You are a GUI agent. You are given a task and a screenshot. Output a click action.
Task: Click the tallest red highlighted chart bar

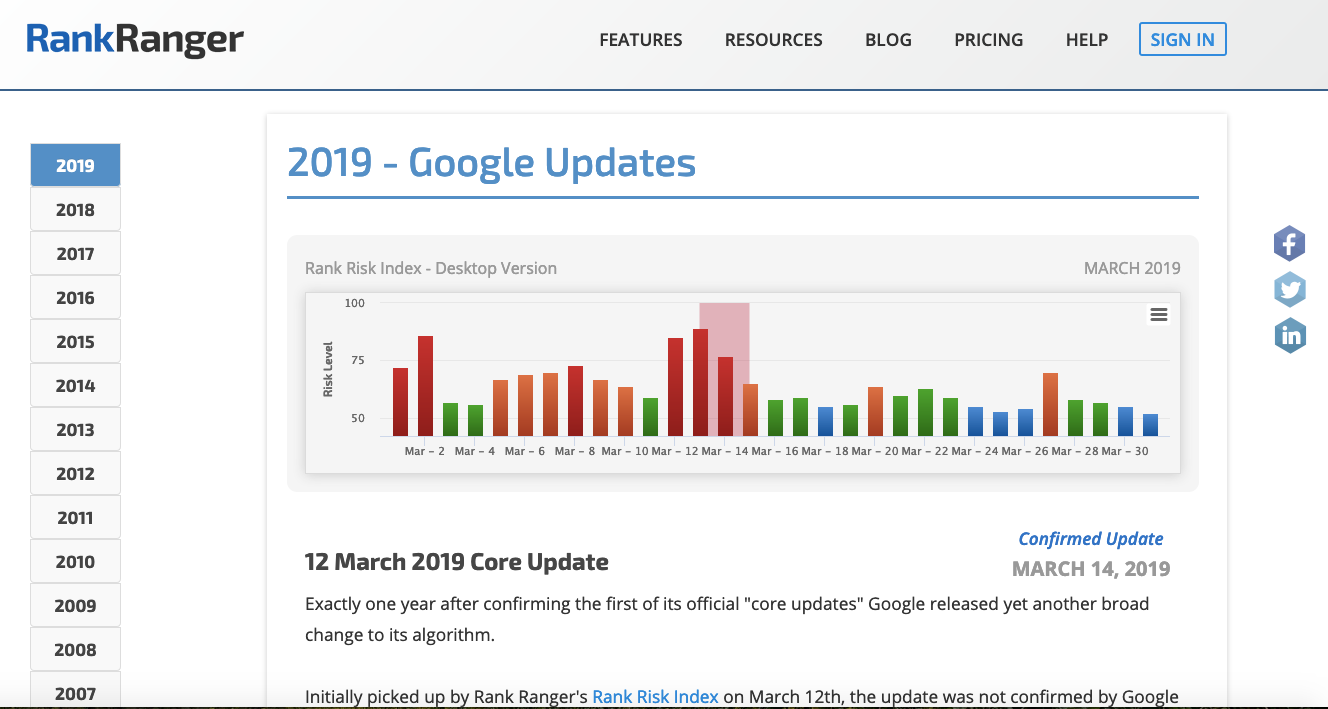(x=700, y=382)
